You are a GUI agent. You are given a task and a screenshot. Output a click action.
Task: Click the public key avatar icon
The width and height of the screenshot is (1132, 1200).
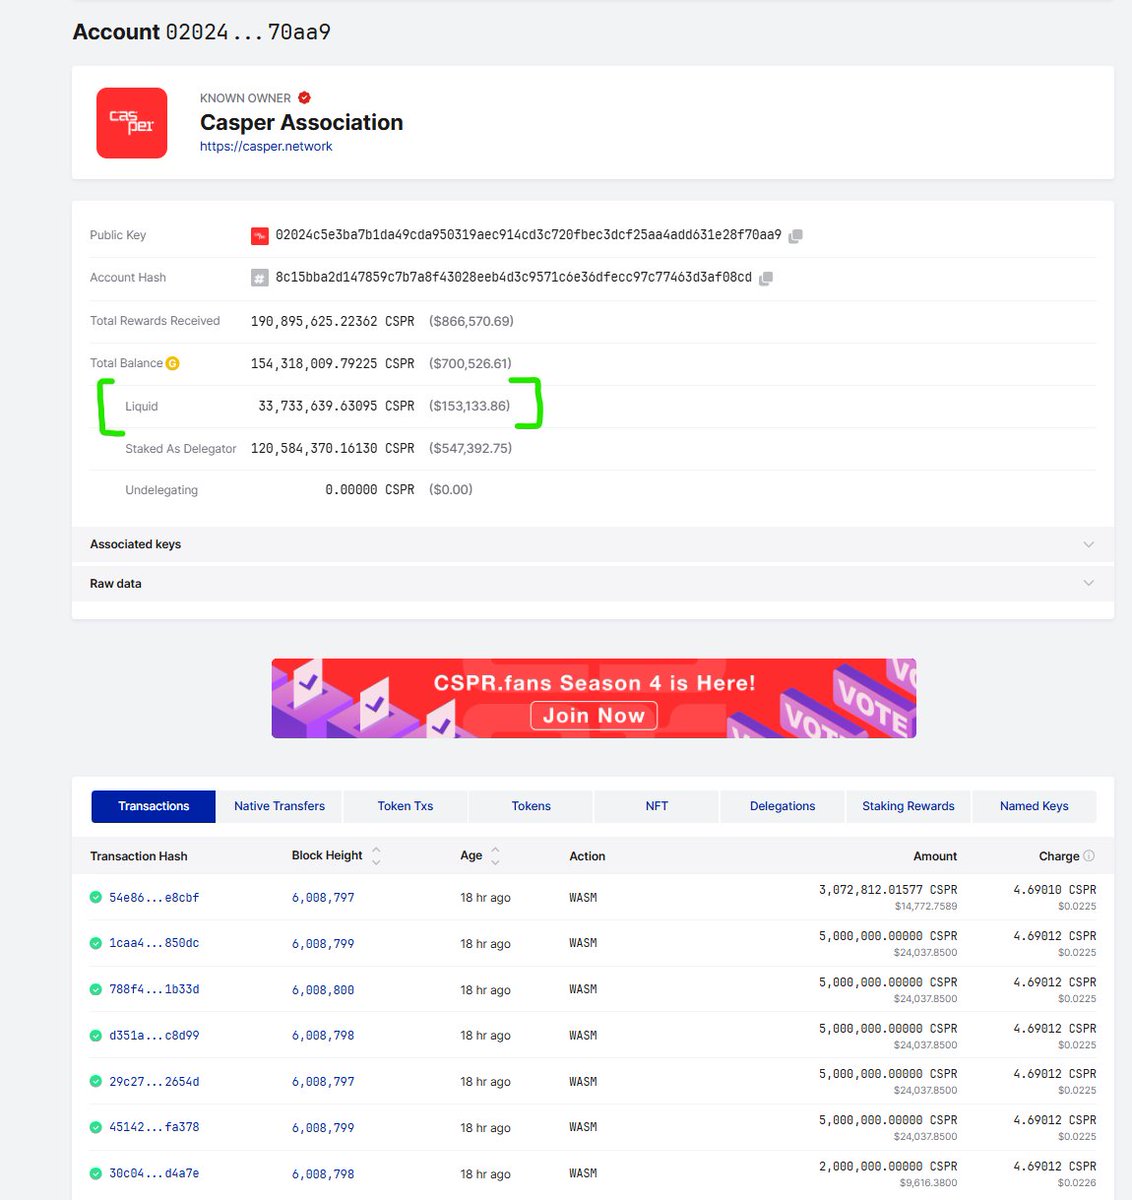[260, 236]
